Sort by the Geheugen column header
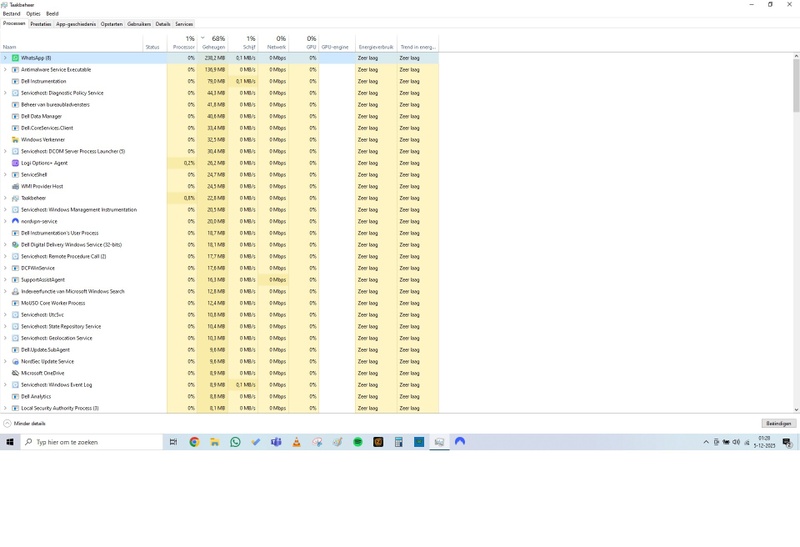Viewport: 800px width, 547px height. pos(213,42)
